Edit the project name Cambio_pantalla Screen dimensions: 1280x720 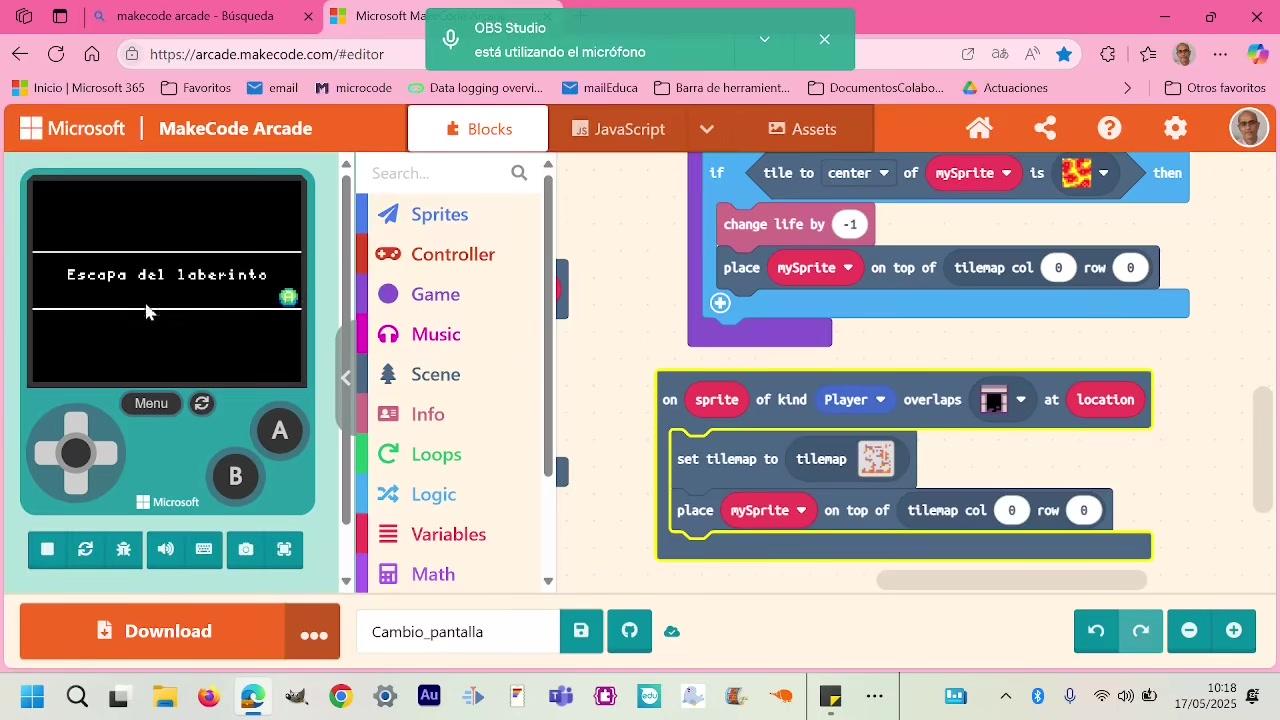(x=457, y=632)
